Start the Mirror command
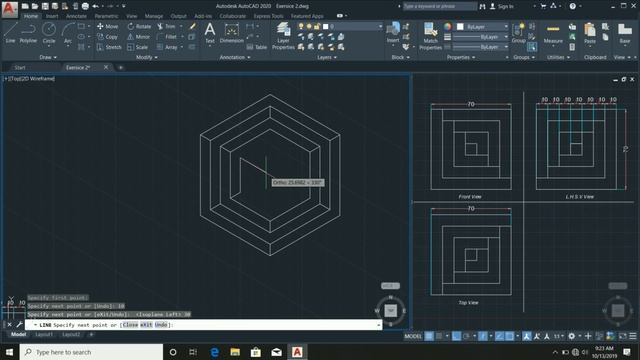This screenshot has width=640, height=360. click(x=139, y=37)
